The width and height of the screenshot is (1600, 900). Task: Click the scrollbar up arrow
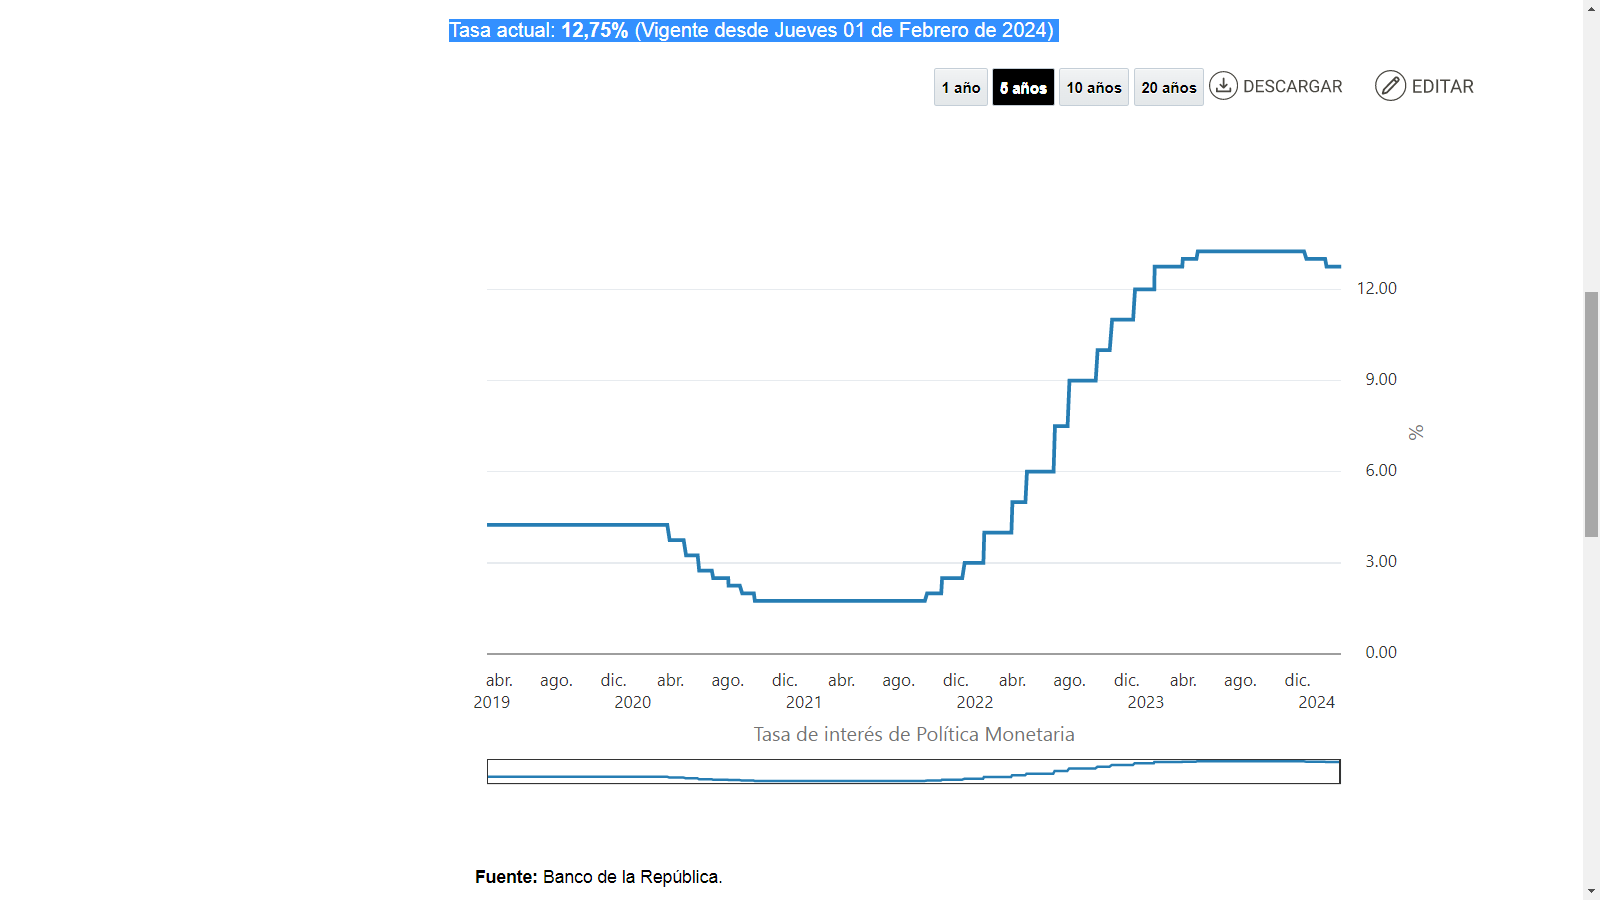point(1591,8)
